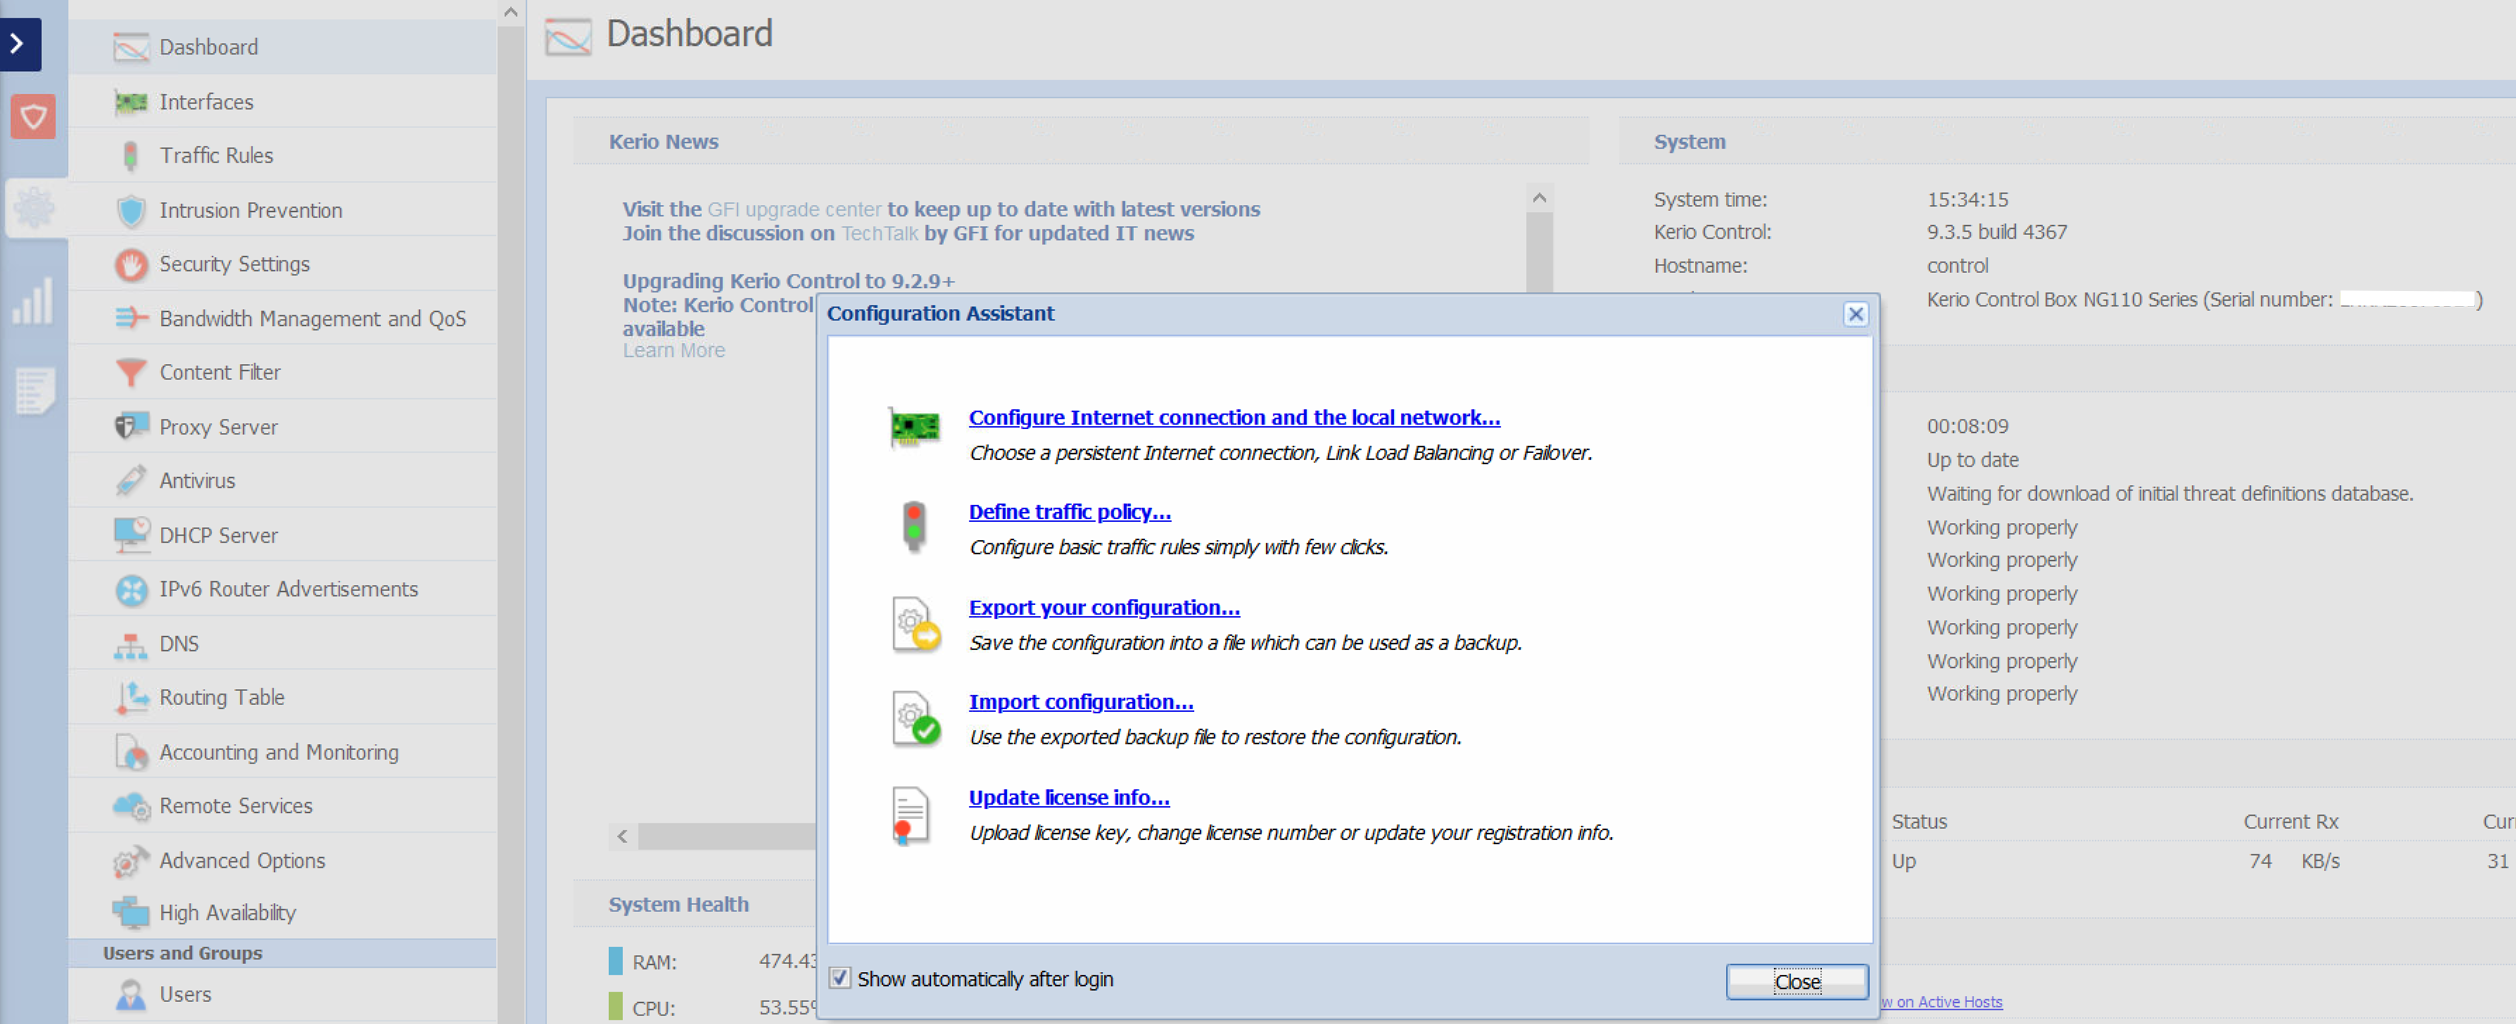Click the Current Rx column header
Viewport: 2516px width, 1024px height.
2290,822
